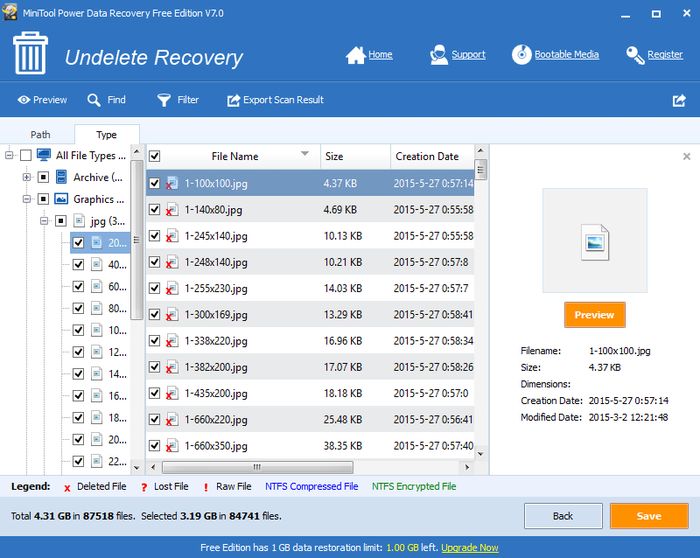Viewport: 700px width, 558px height.
Task: Click Export Scan Result
Action: click(275, 100)
